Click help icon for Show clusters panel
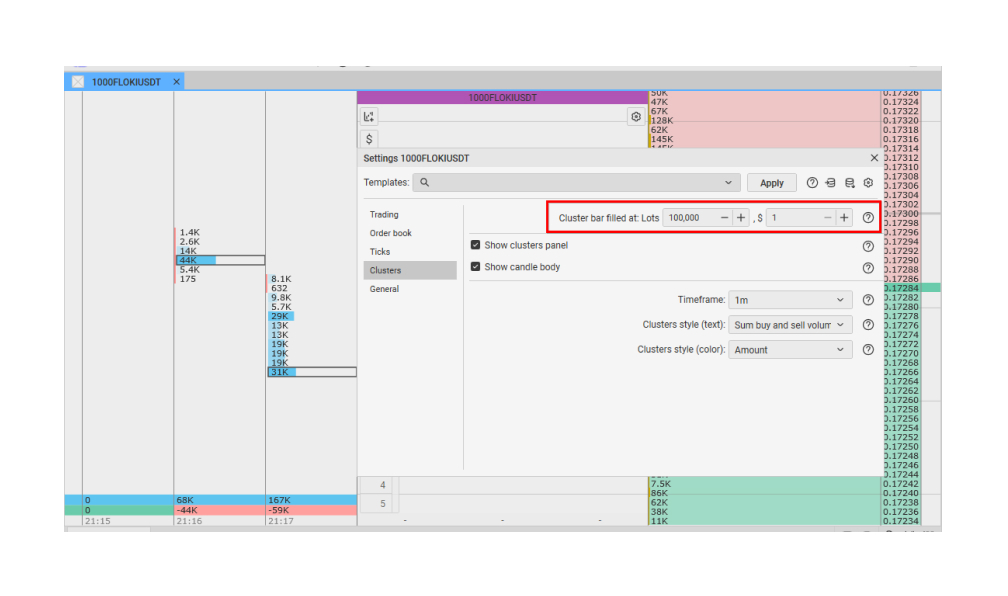 pos(868,246)
